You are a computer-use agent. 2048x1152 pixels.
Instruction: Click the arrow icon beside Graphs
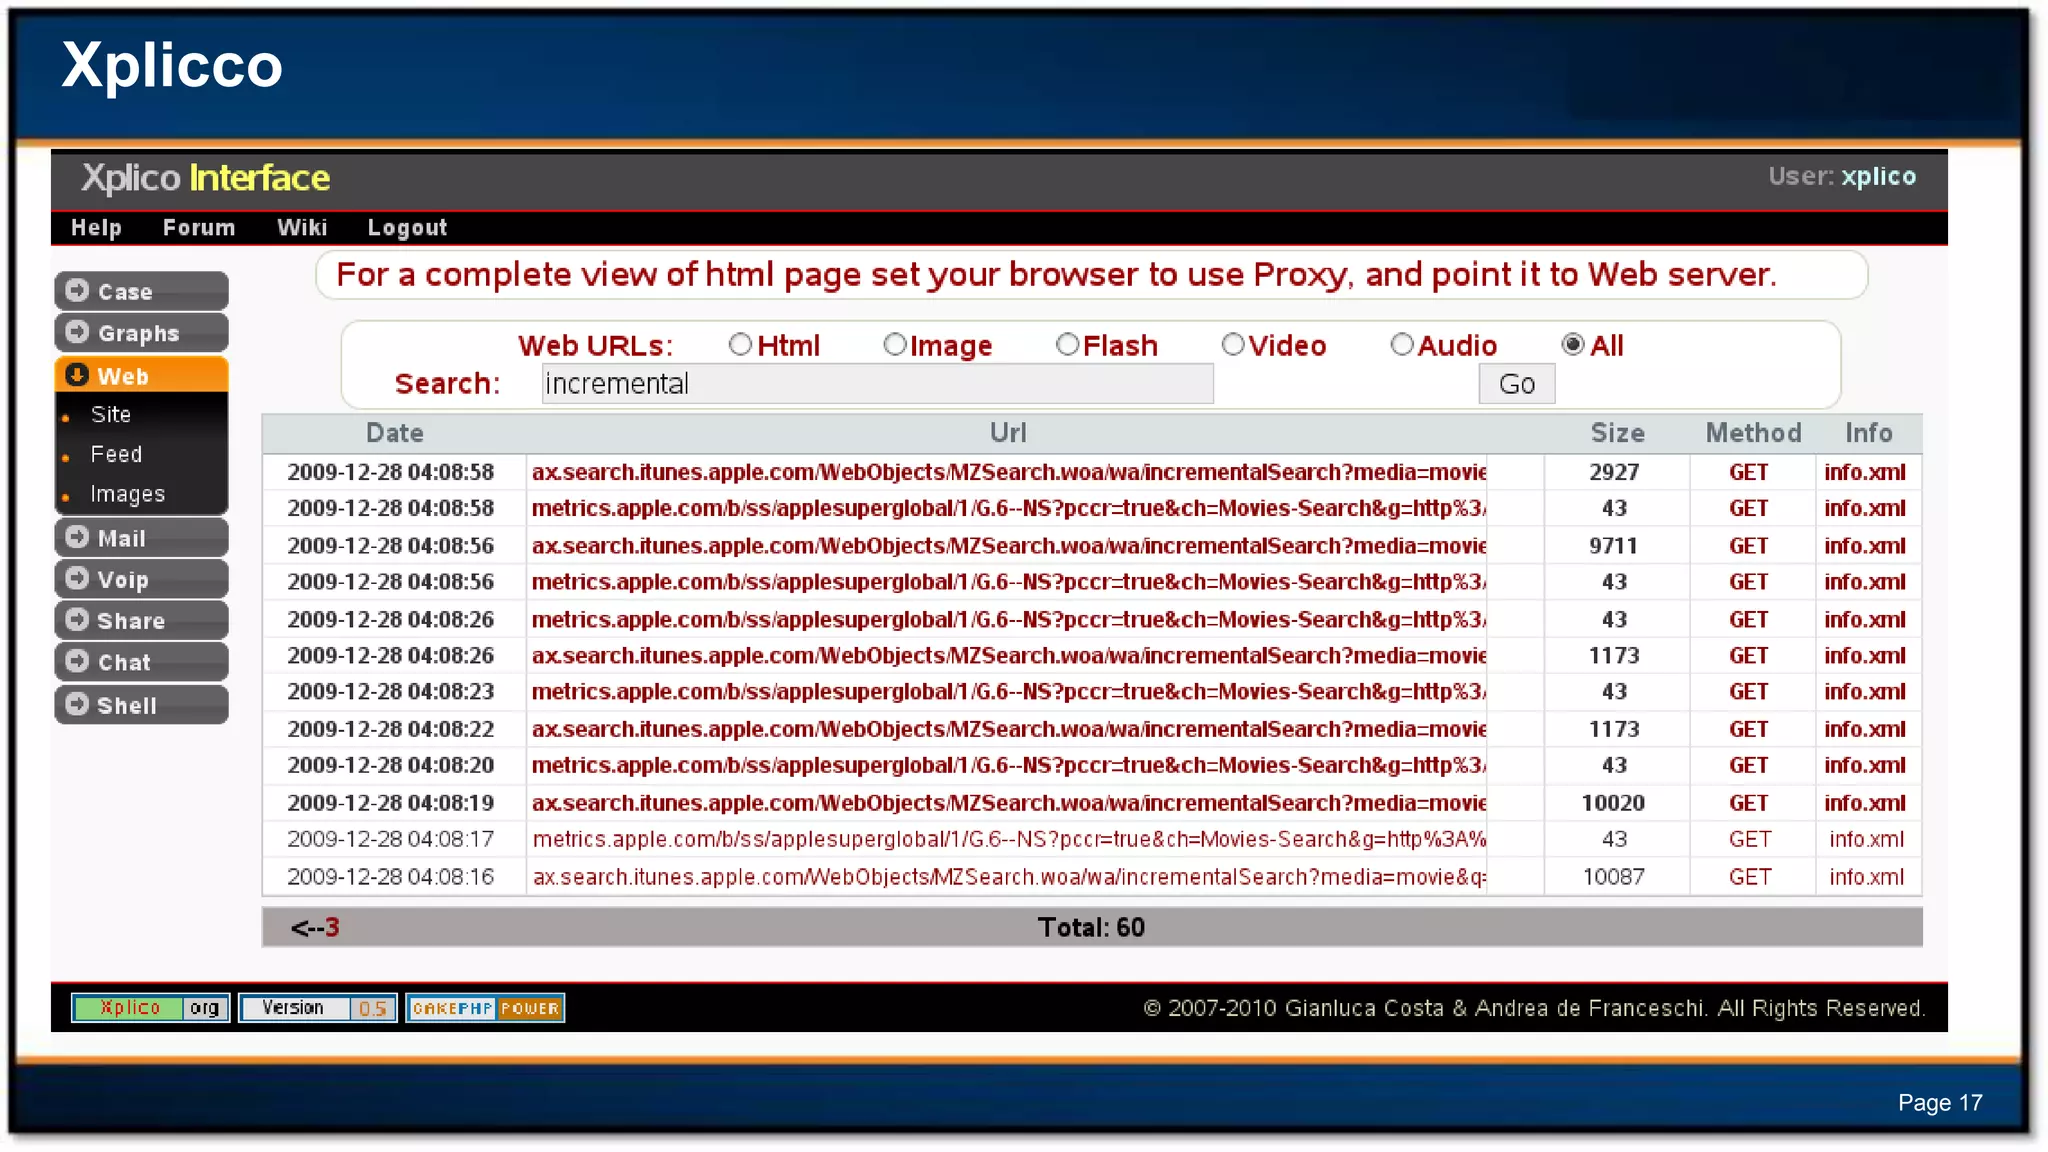coord(77,332)
